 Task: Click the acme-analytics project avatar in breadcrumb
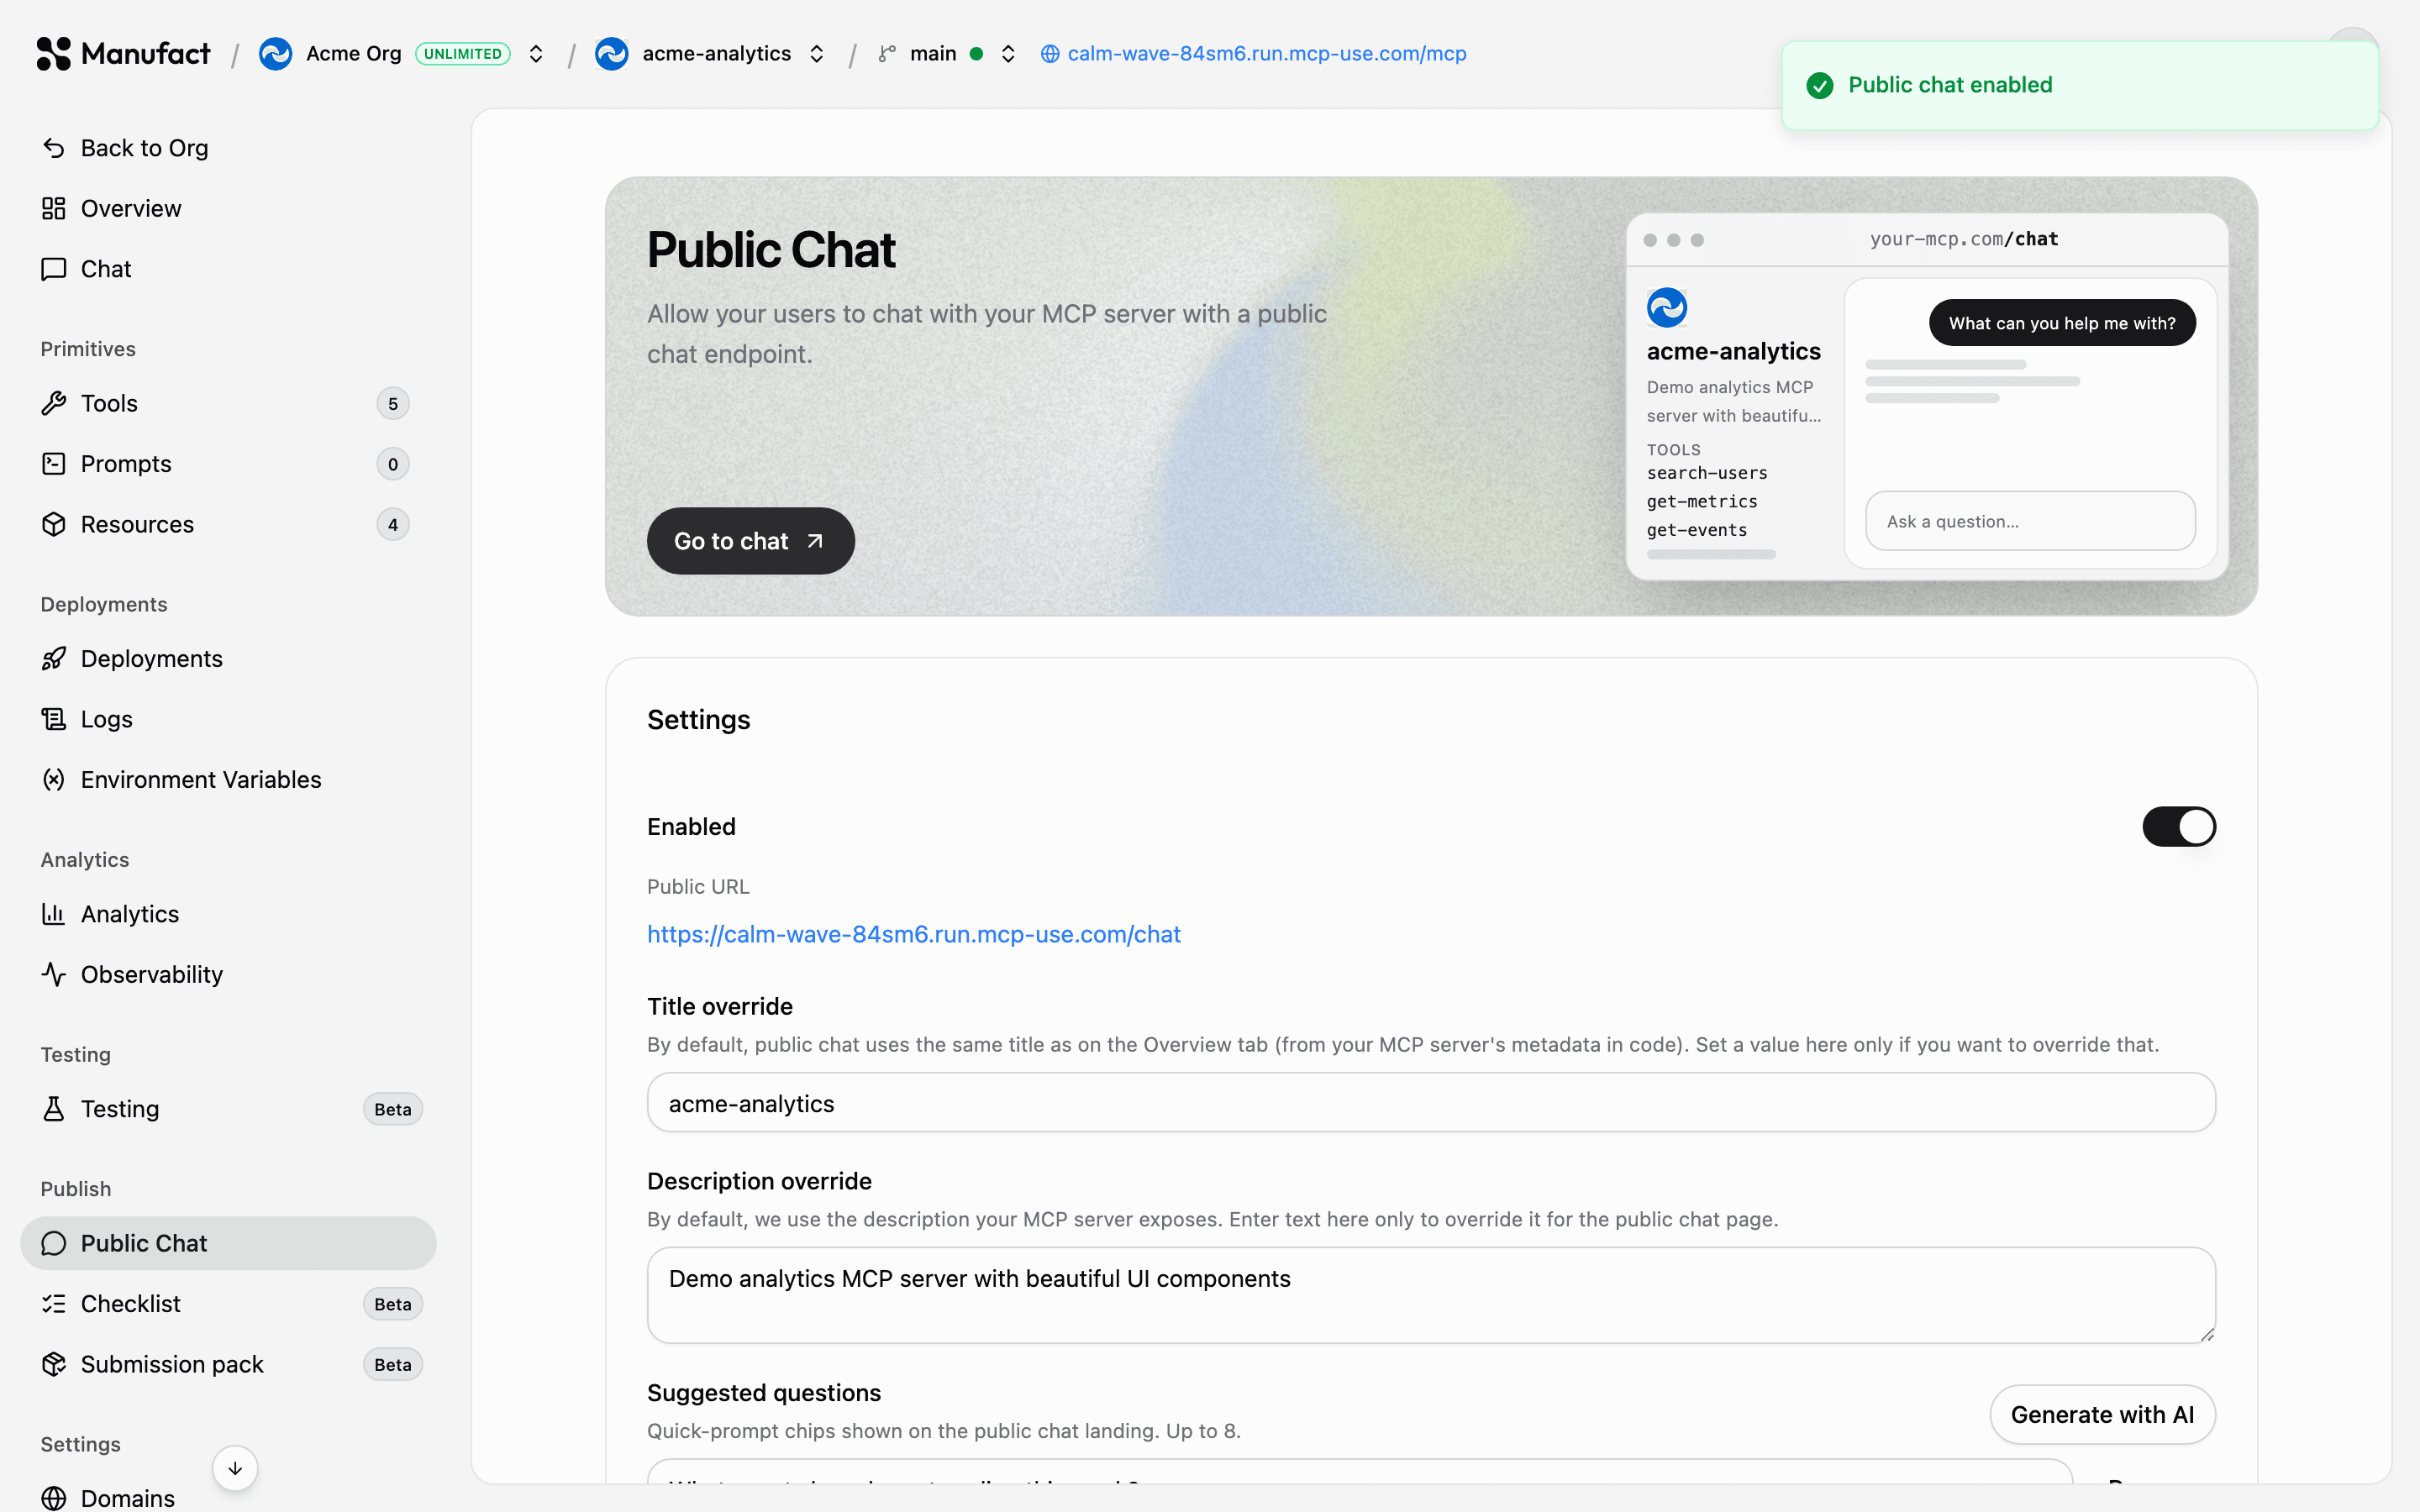(611, 53)
